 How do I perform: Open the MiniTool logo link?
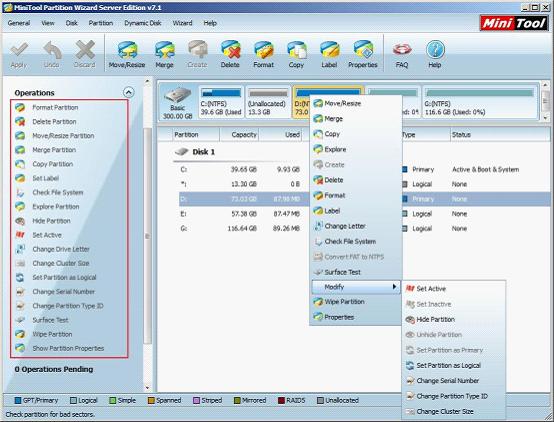point(514,23)
